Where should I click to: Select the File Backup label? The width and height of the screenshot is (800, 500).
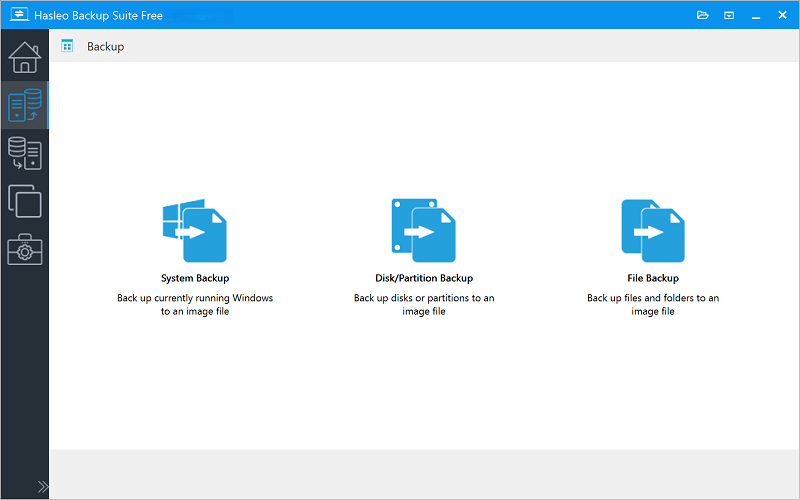(653, 278)
